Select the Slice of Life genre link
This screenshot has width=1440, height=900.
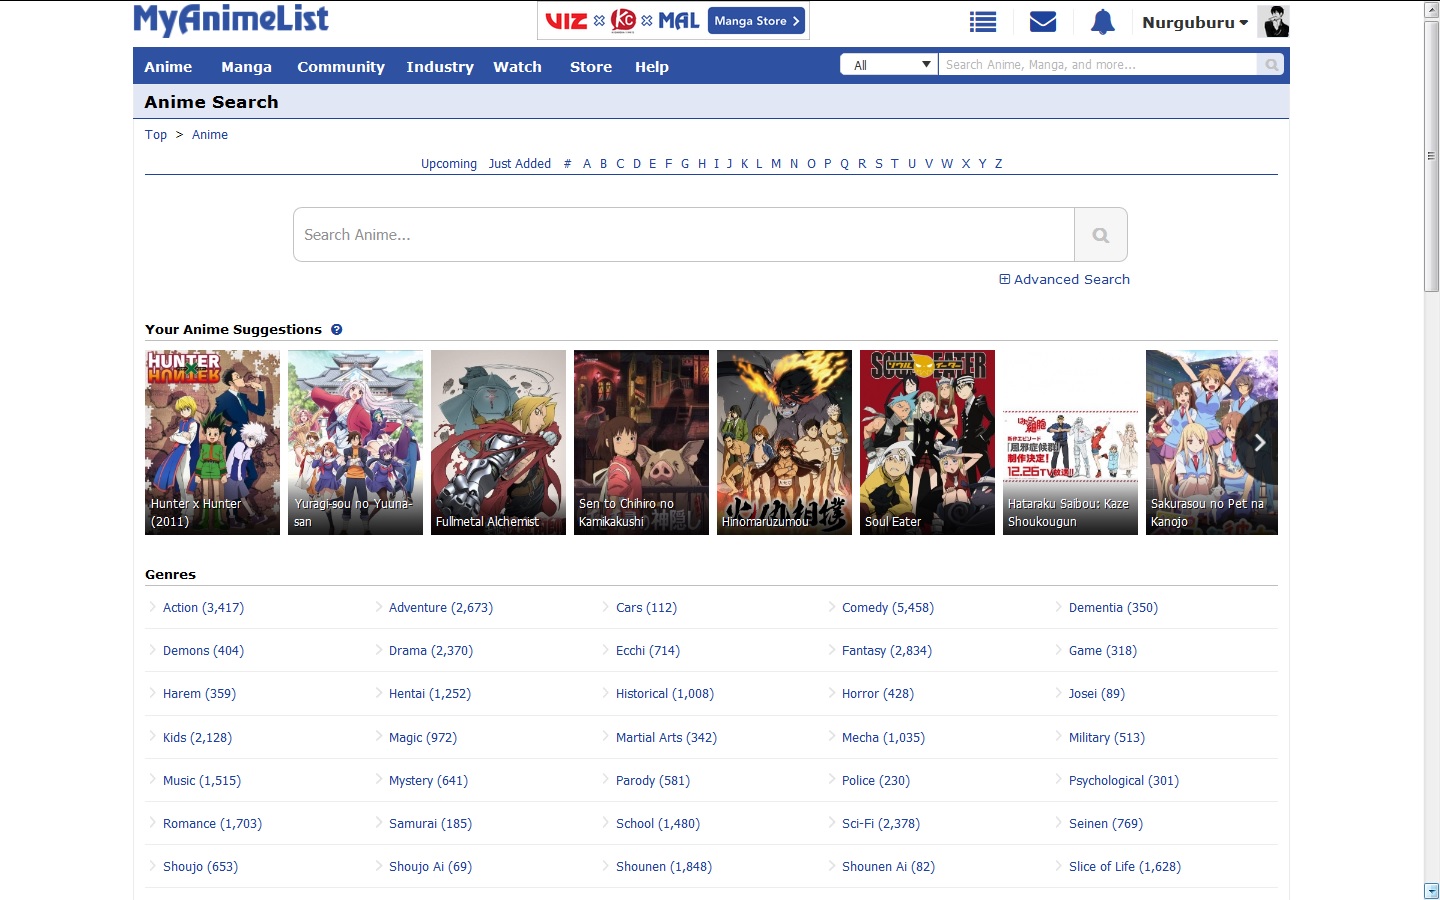(1125, 867)
